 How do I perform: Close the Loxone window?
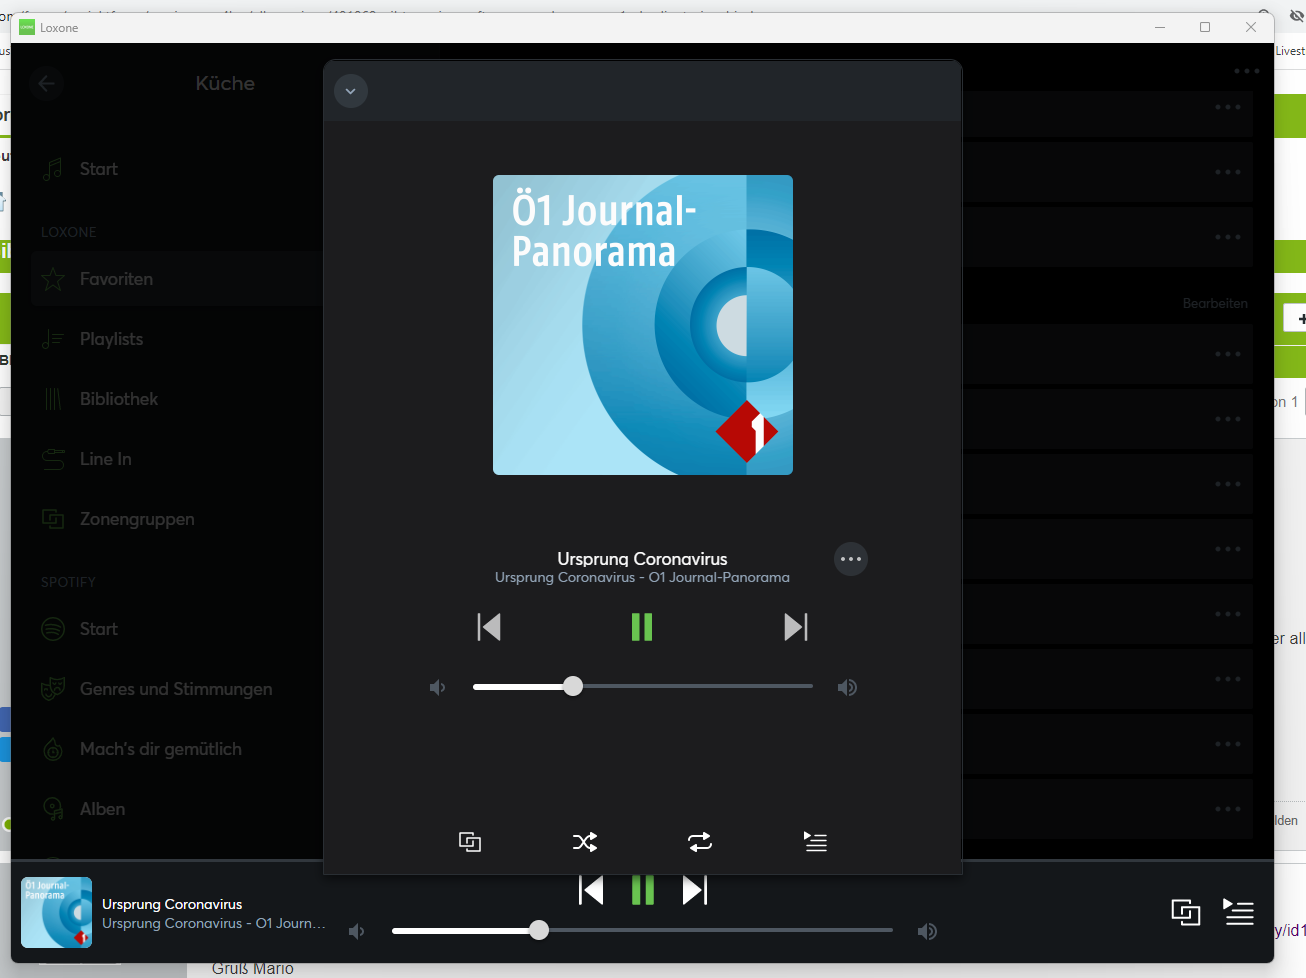[x=1251, y=27]
